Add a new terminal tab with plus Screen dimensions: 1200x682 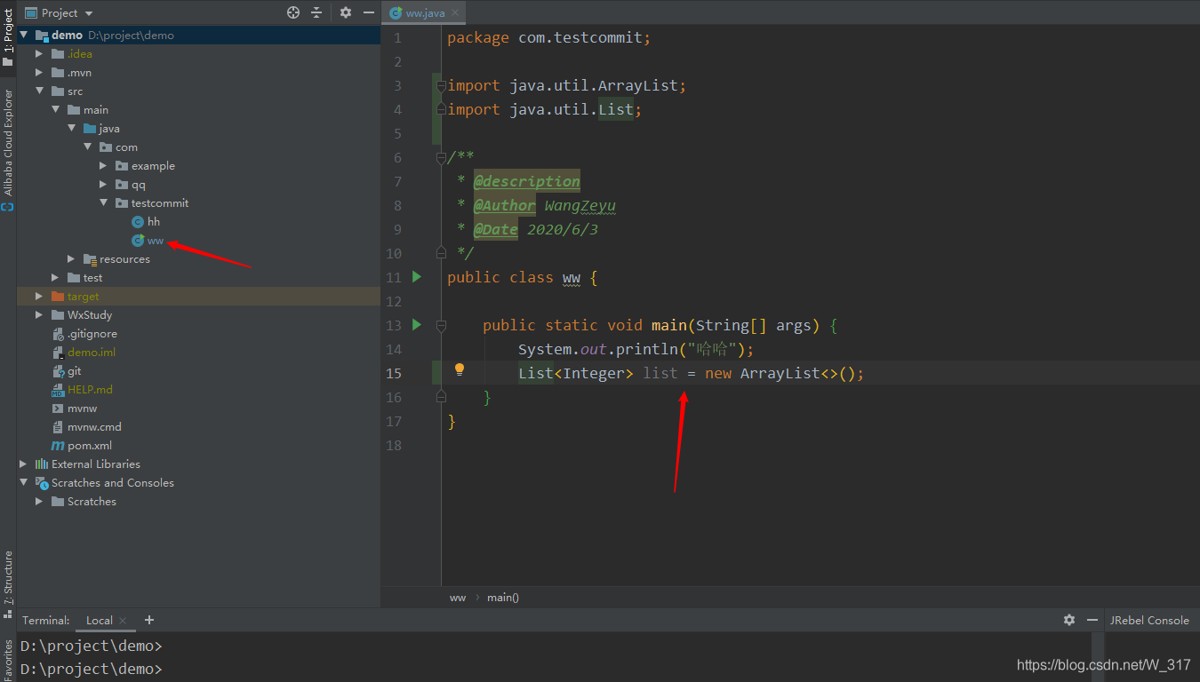pyautogui.click(x=149, y=620)
